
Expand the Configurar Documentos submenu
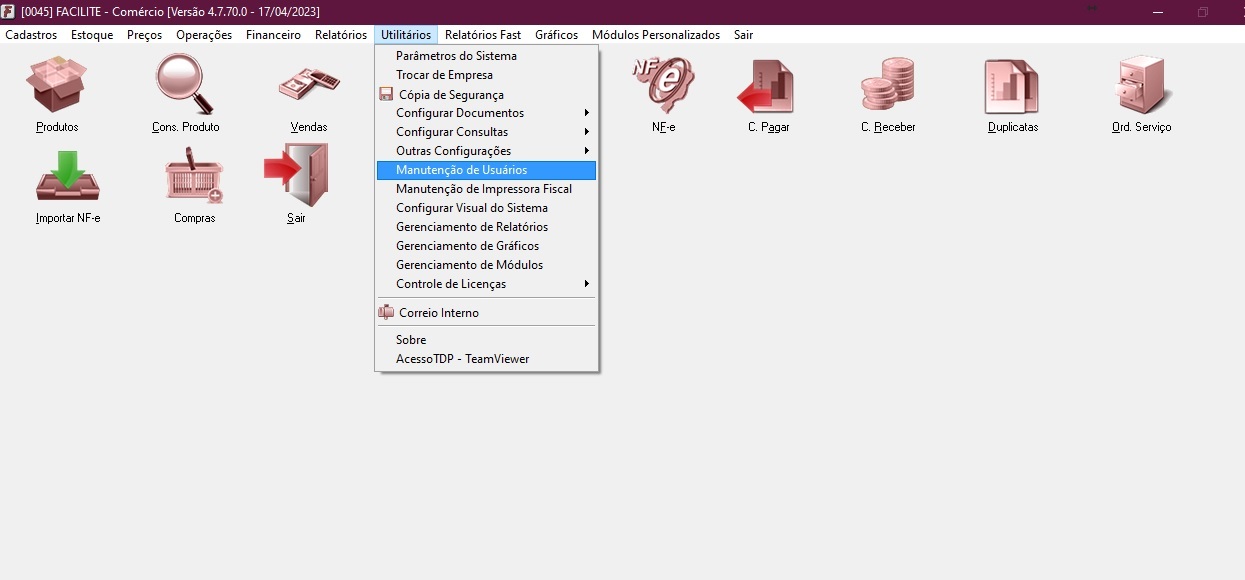pyautogui.click(x=486, y=113)
